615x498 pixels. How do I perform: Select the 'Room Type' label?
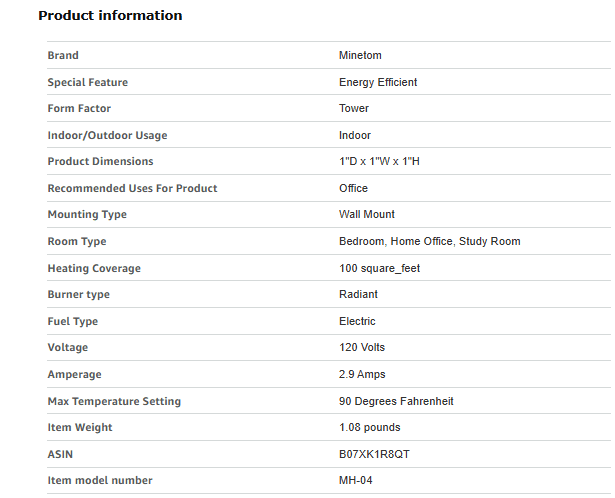tap(77, 242)
